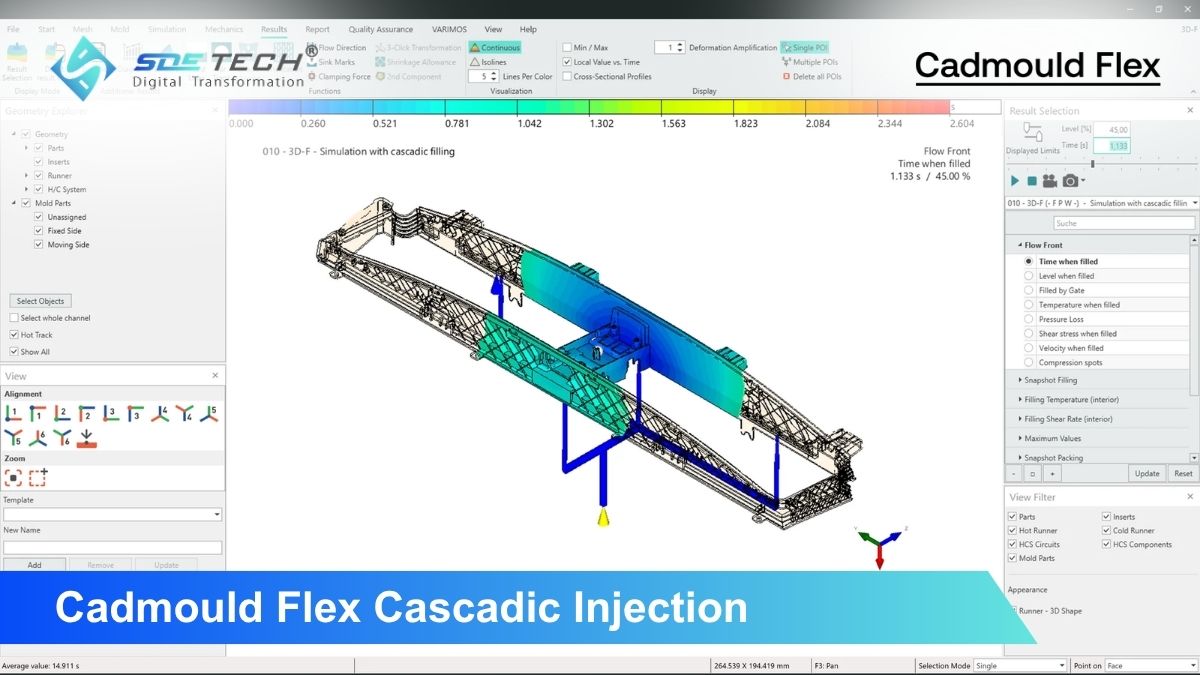Click the Suche search field
Viewport: 1200px width, 675px height.
[1122, 223]
